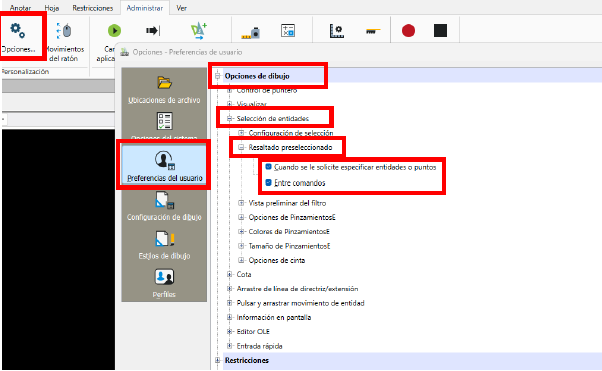This screenshot has height=371, width=602.
Task: Open the Opciones gear icon
Action: 17,30
